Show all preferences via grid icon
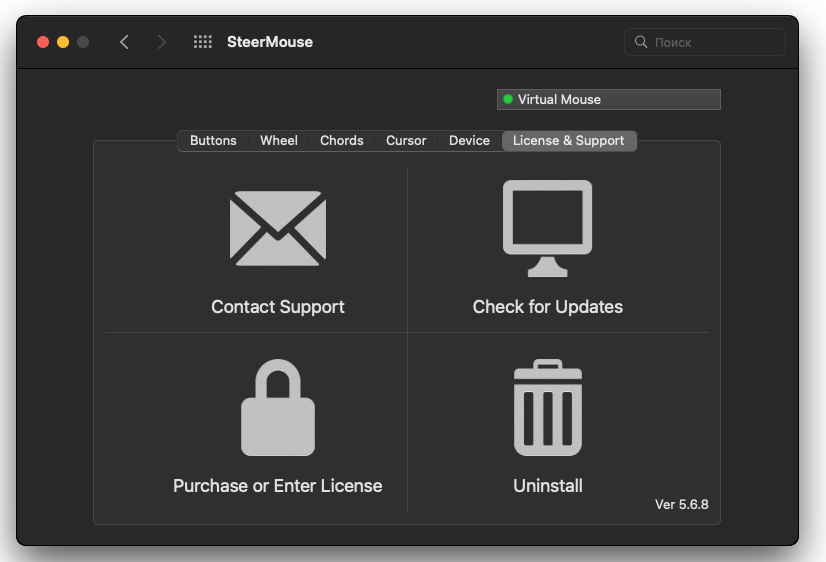The height and width of the screenshot is (562, 826). point(203,42)
